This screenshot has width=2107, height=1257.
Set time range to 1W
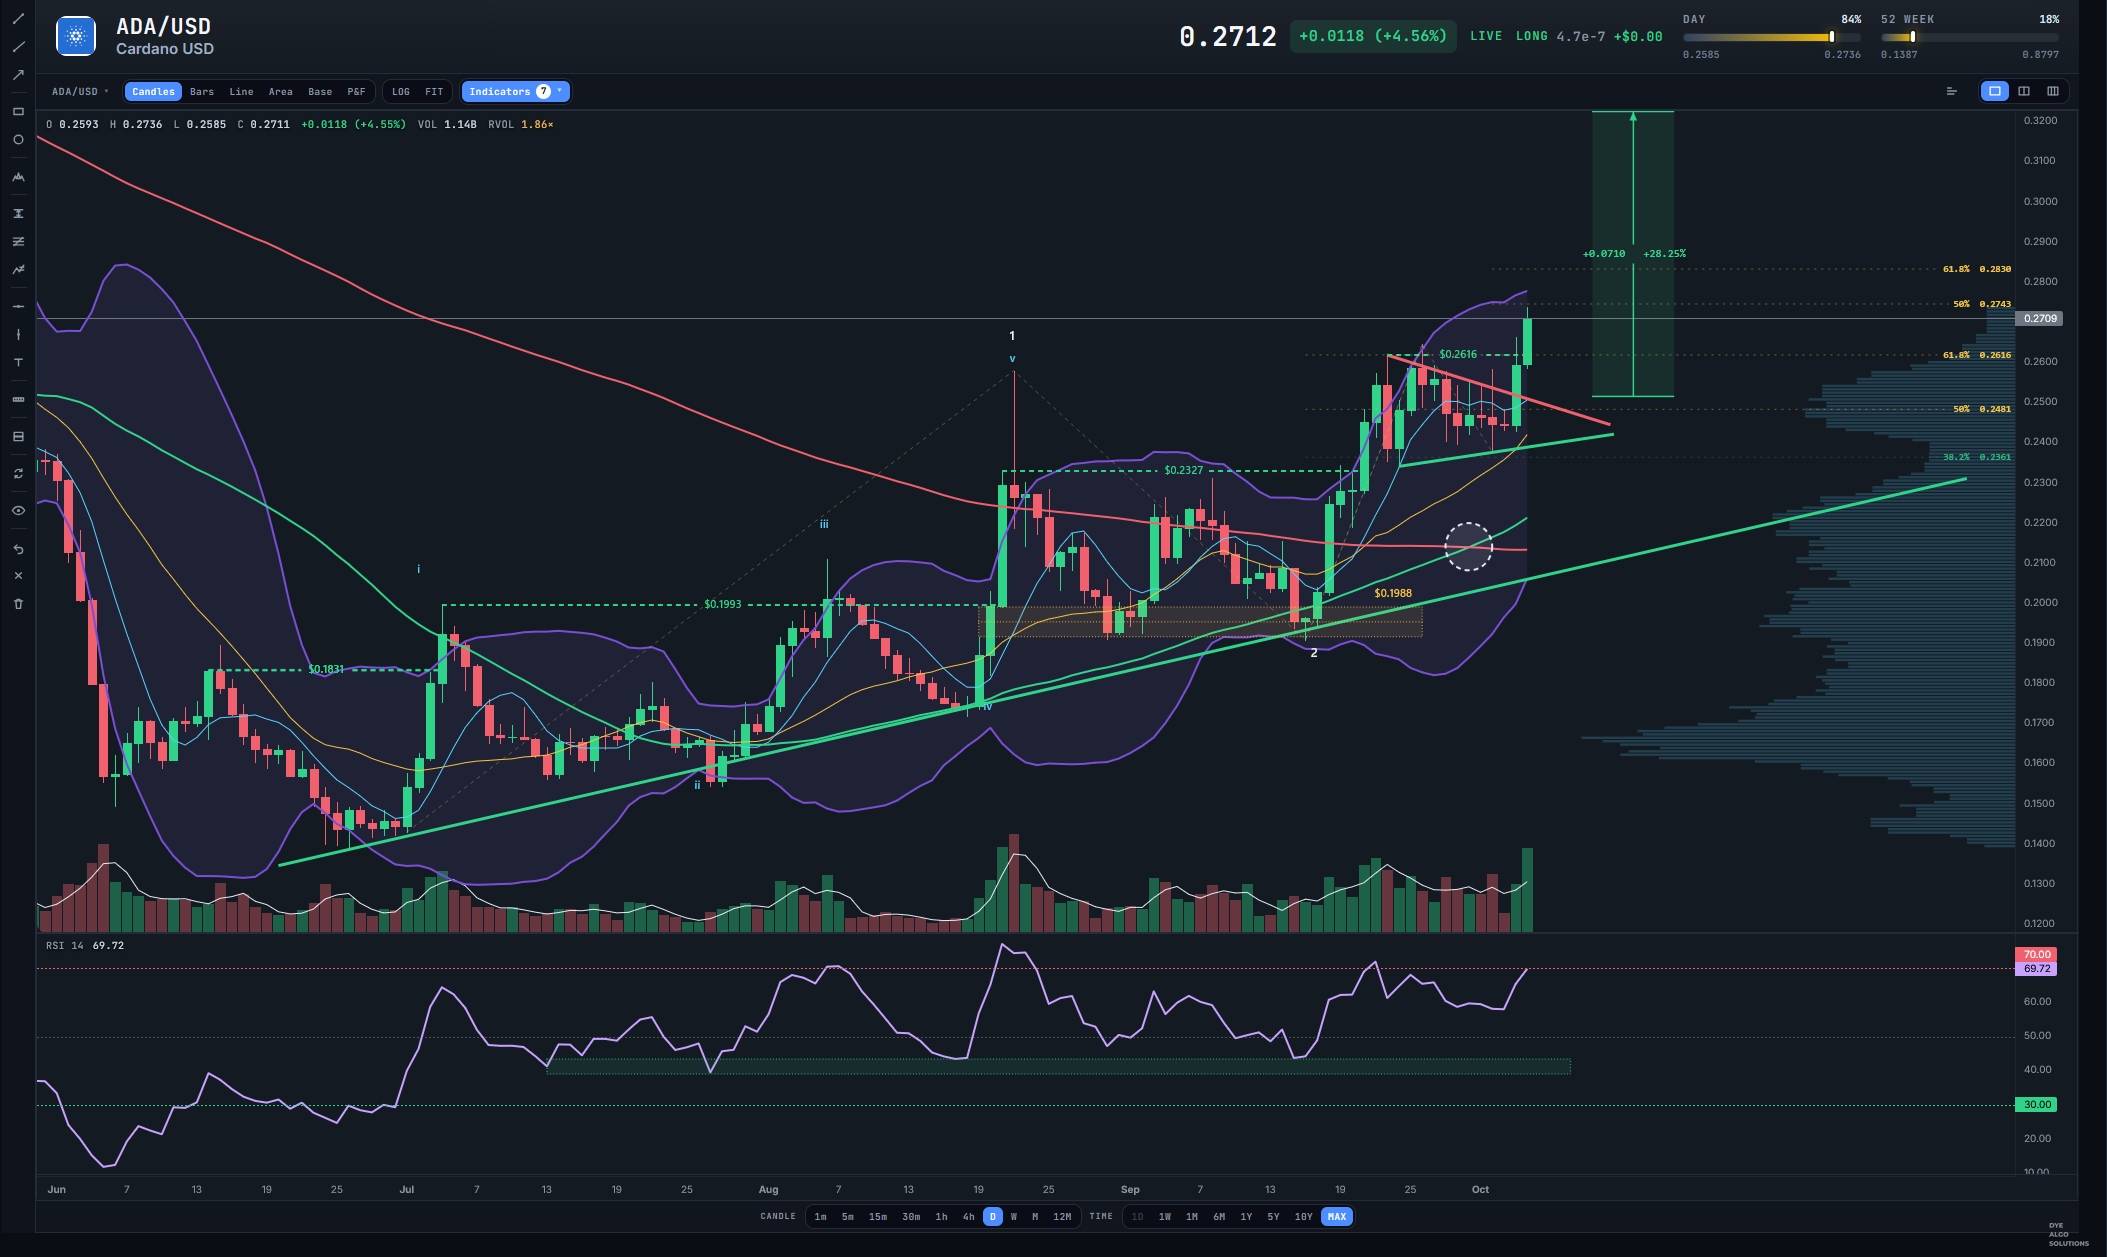point(1165,1216)
